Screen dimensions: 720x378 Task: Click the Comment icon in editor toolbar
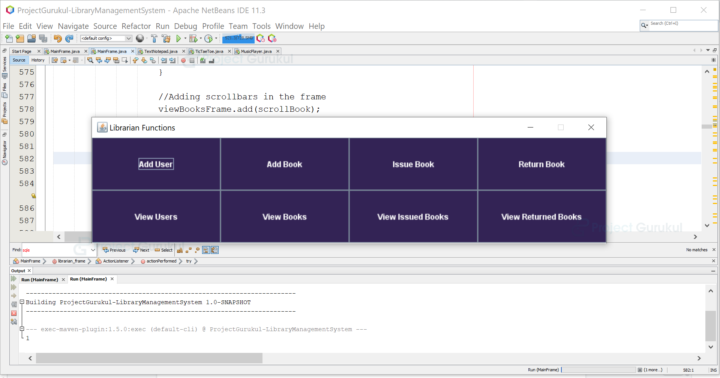pos(202,60)
